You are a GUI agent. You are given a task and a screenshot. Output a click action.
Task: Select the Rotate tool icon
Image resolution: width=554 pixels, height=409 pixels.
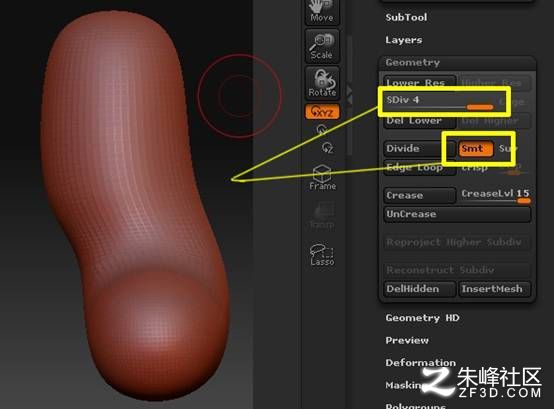(x=322, y=83)
